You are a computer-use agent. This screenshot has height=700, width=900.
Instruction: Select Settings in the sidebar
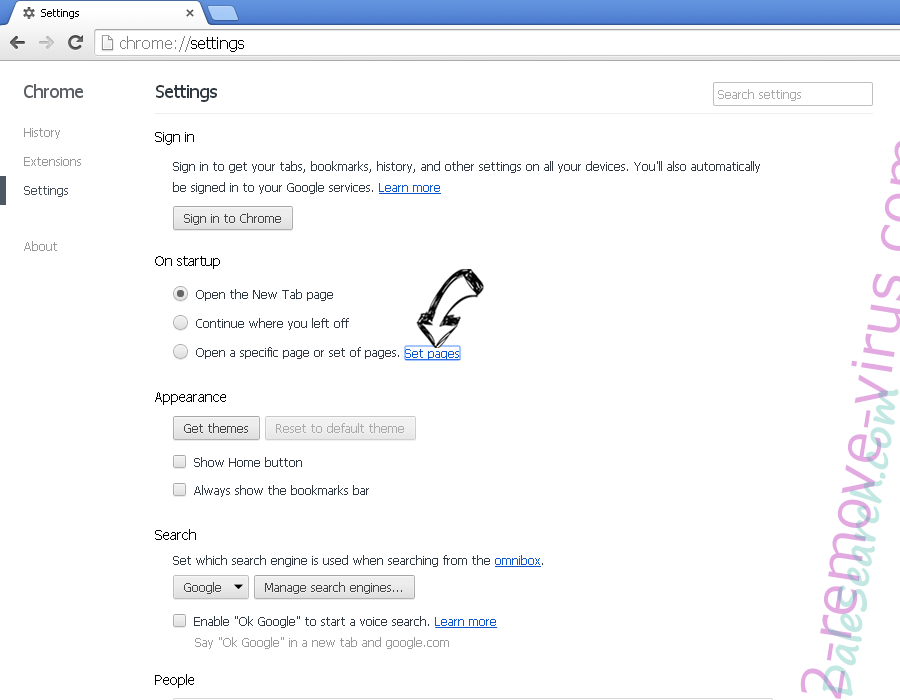[x=46, y=190]
